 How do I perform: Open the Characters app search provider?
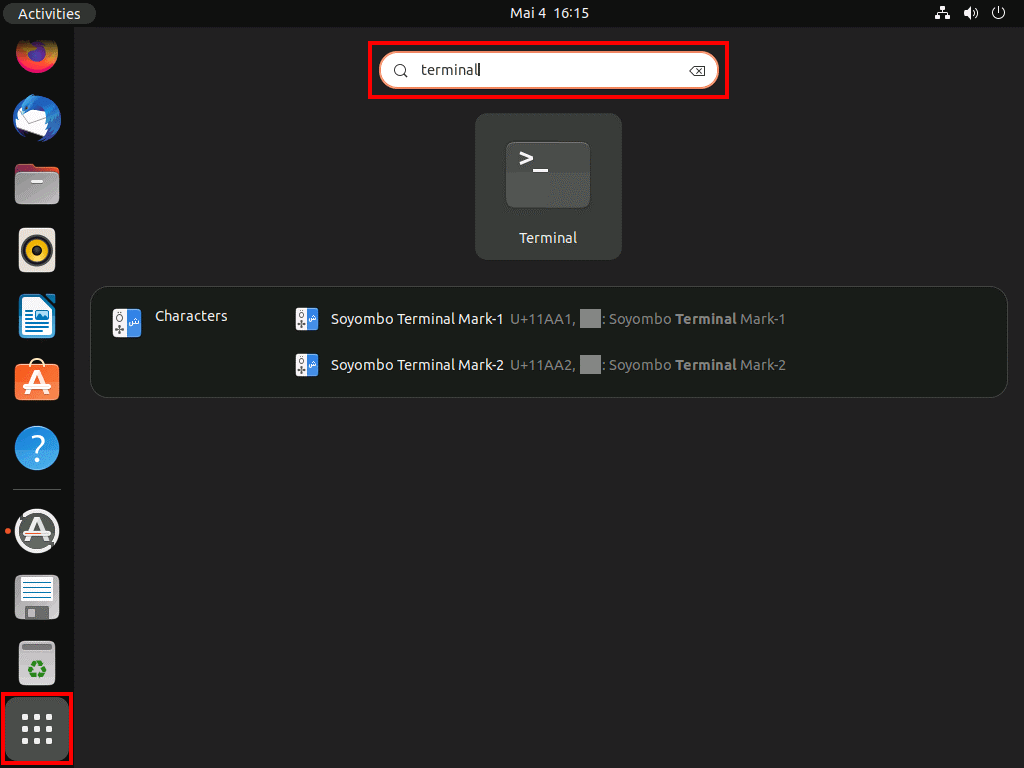pyautogui.click(x=170, y=320)
